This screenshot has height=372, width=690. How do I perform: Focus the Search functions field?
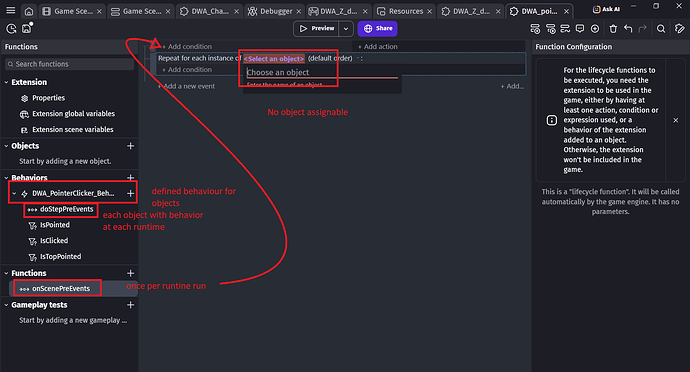pyautogui.click(x=70, y=64)
